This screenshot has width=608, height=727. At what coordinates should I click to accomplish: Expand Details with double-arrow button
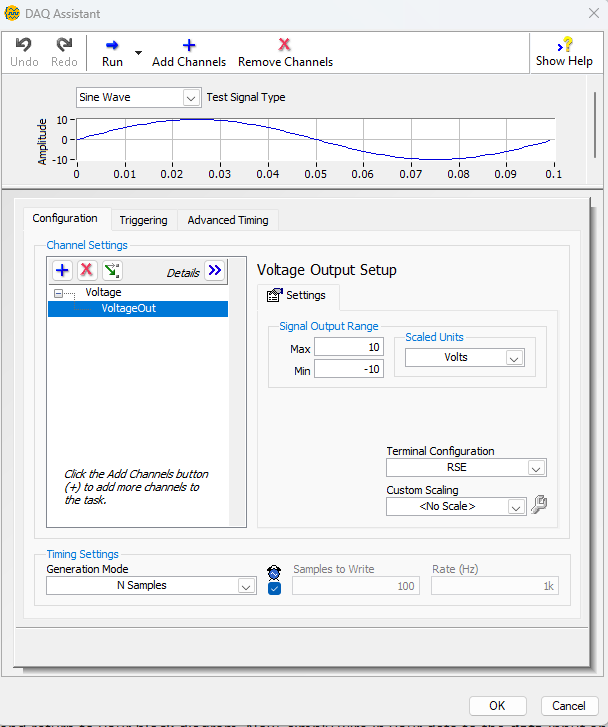(215, 271)
